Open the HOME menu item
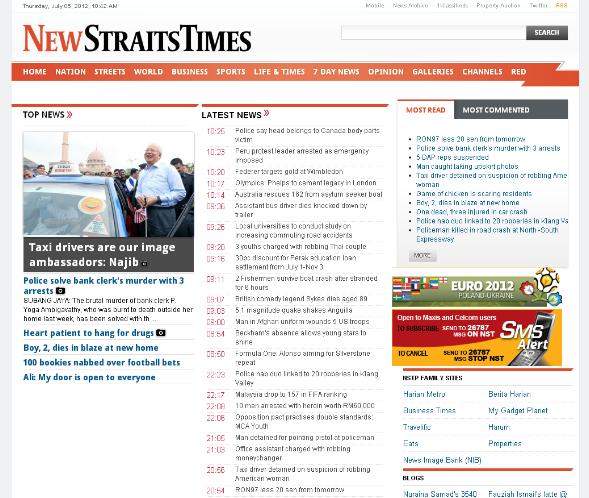The height and width of the screenshot is (498, 589). tap(35, 72)
